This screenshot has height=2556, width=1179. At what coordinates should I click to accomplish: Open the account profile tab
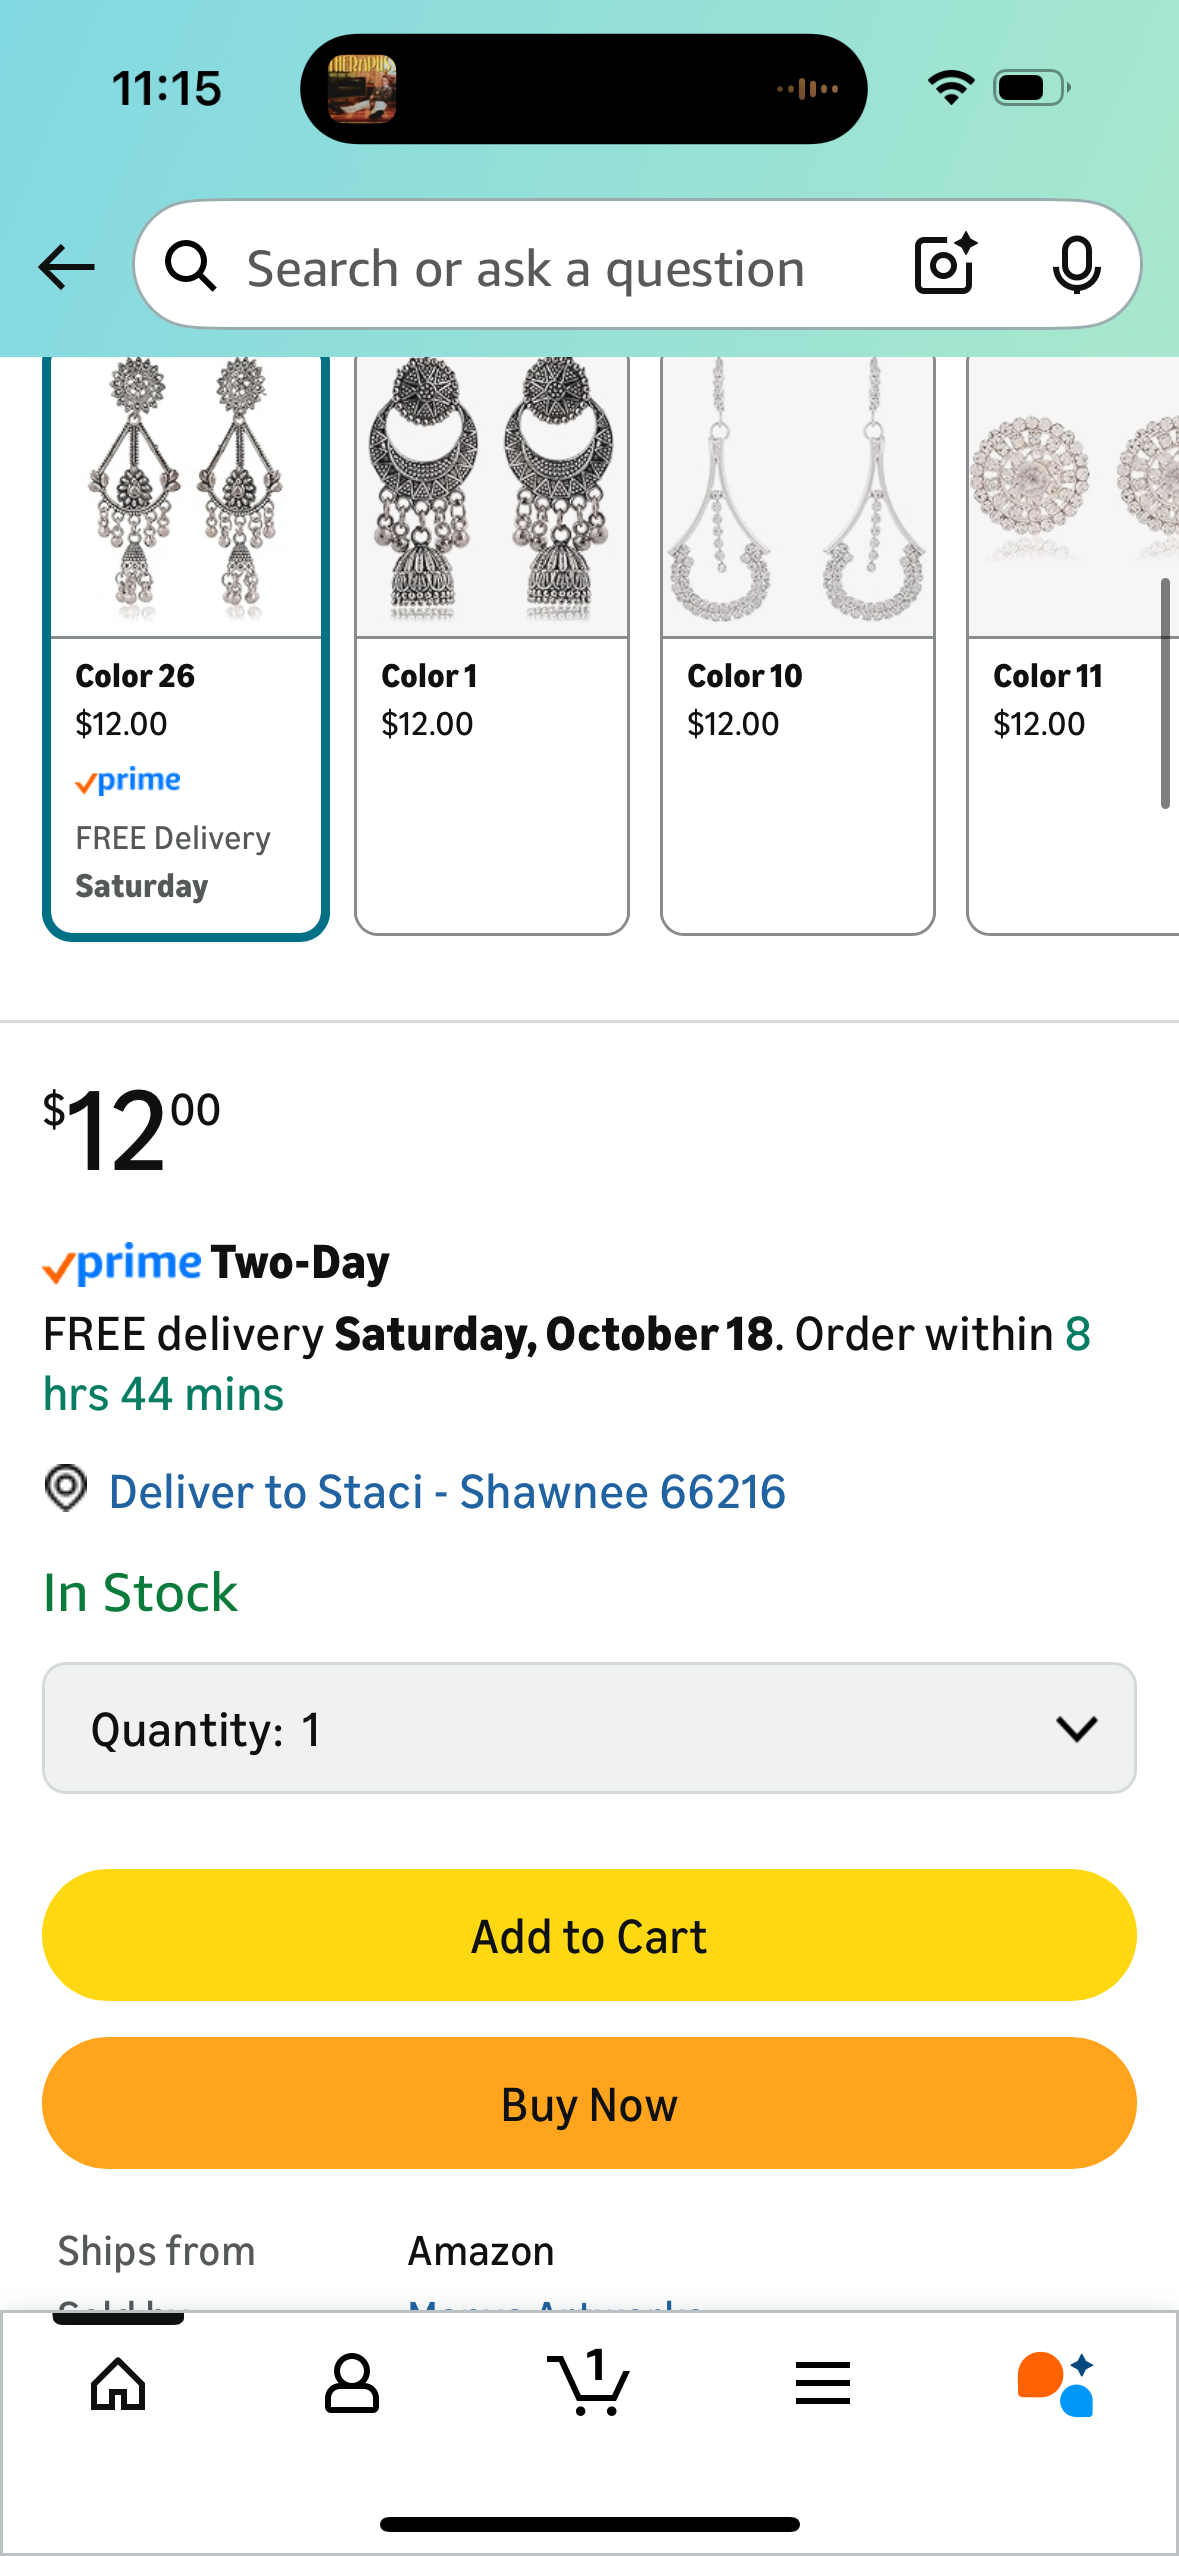(x=352, y=2384)
